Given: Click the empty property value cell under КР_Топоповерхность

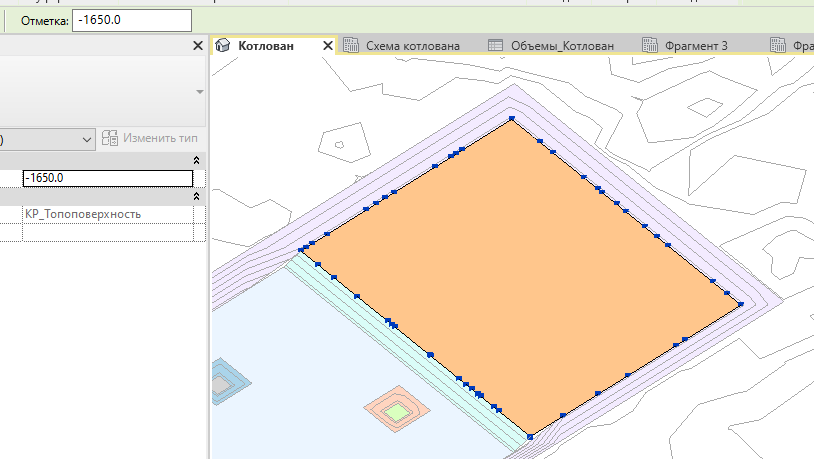Looking at the screenshot, I should [108, 233].
